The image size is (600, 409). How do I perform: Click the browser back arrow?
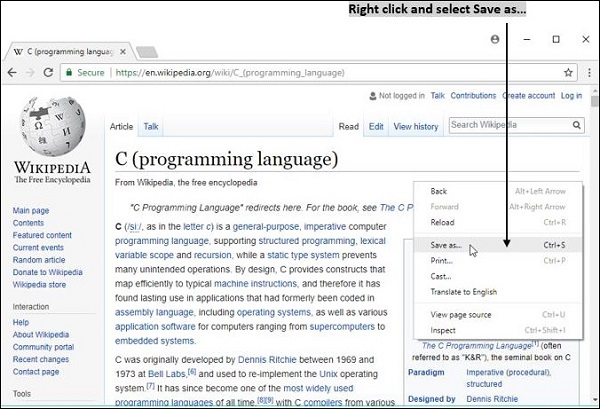pyautogui.click(x=12, y=72)
